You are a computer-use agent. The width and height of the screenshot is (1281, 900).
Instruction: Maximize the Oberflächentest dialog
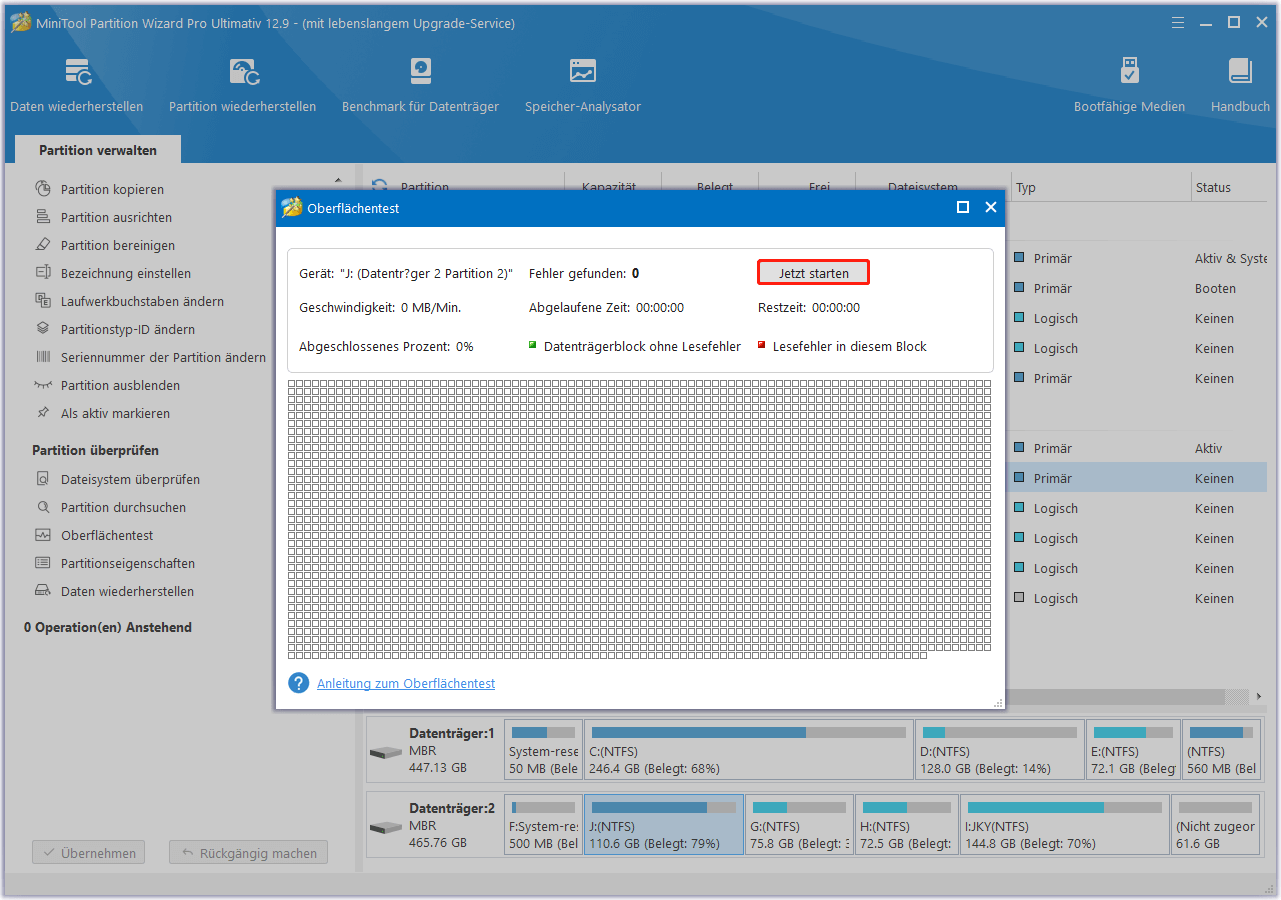[x=963, y=207]
